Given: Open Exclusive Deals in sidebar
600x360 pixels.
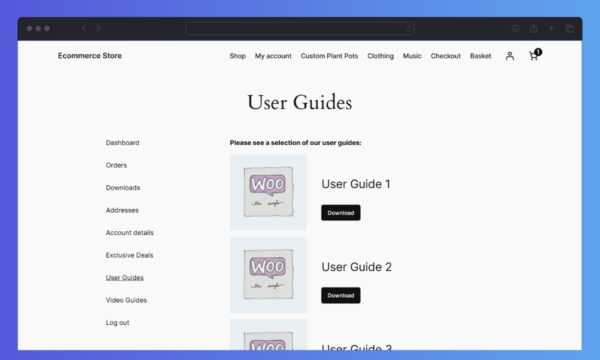Looking at the screenshot, I should tap(129, 255).
